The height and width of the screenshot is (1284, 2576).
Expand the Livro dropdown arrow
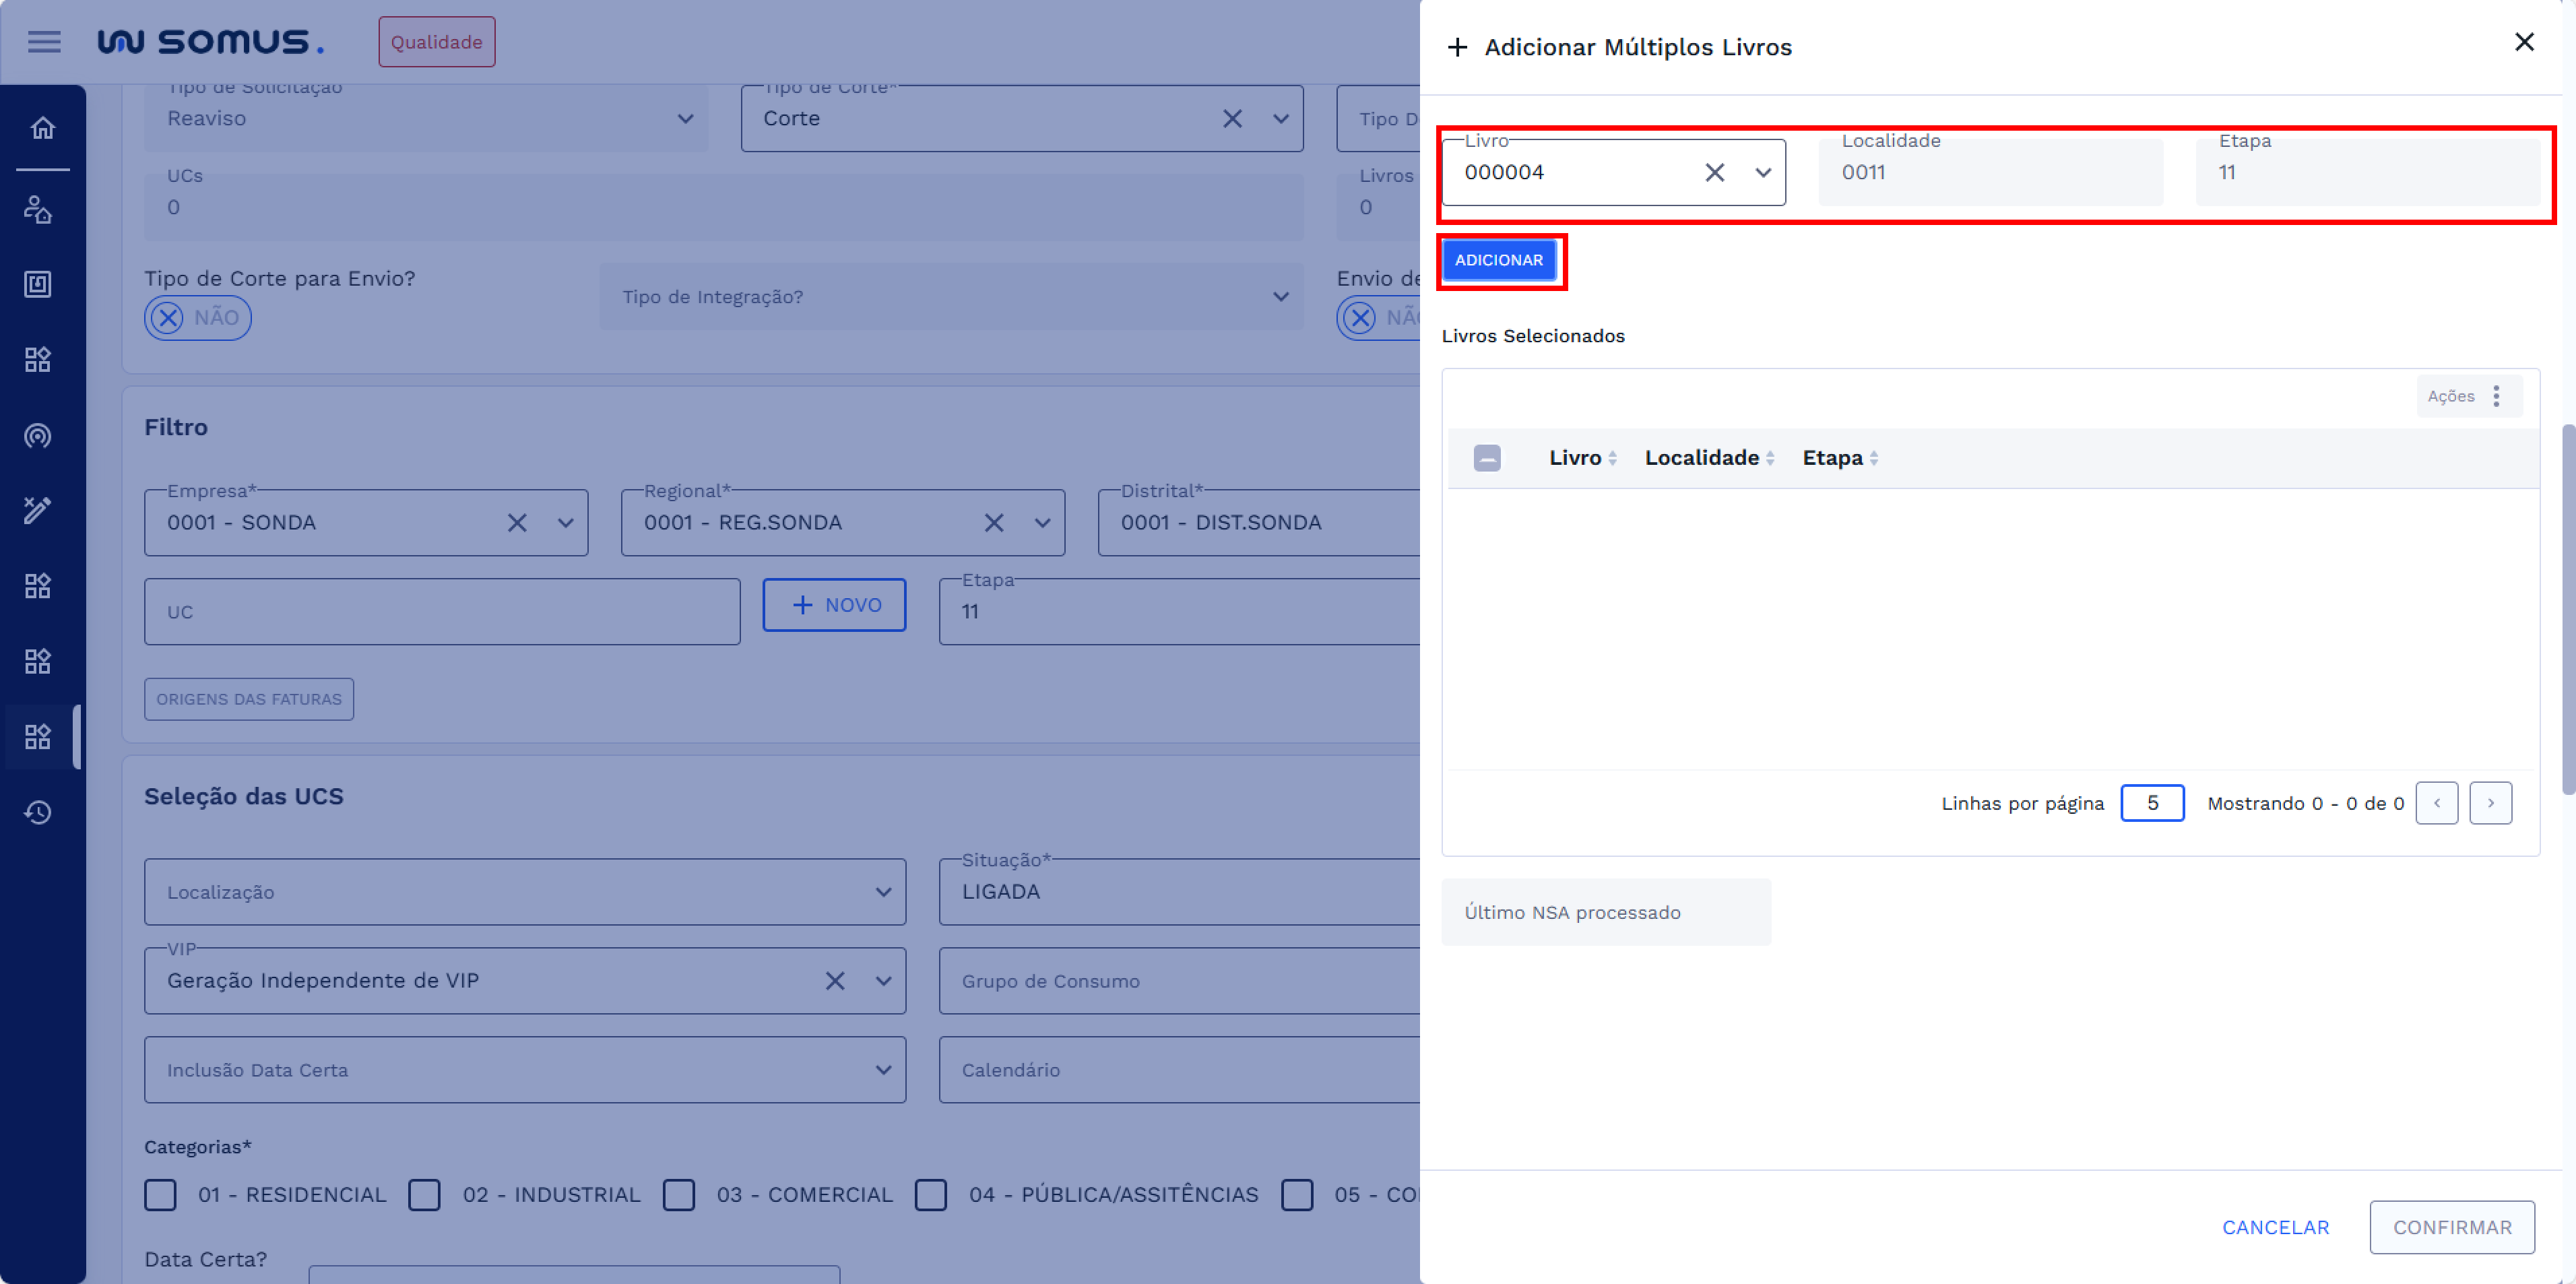(1763, 173)
